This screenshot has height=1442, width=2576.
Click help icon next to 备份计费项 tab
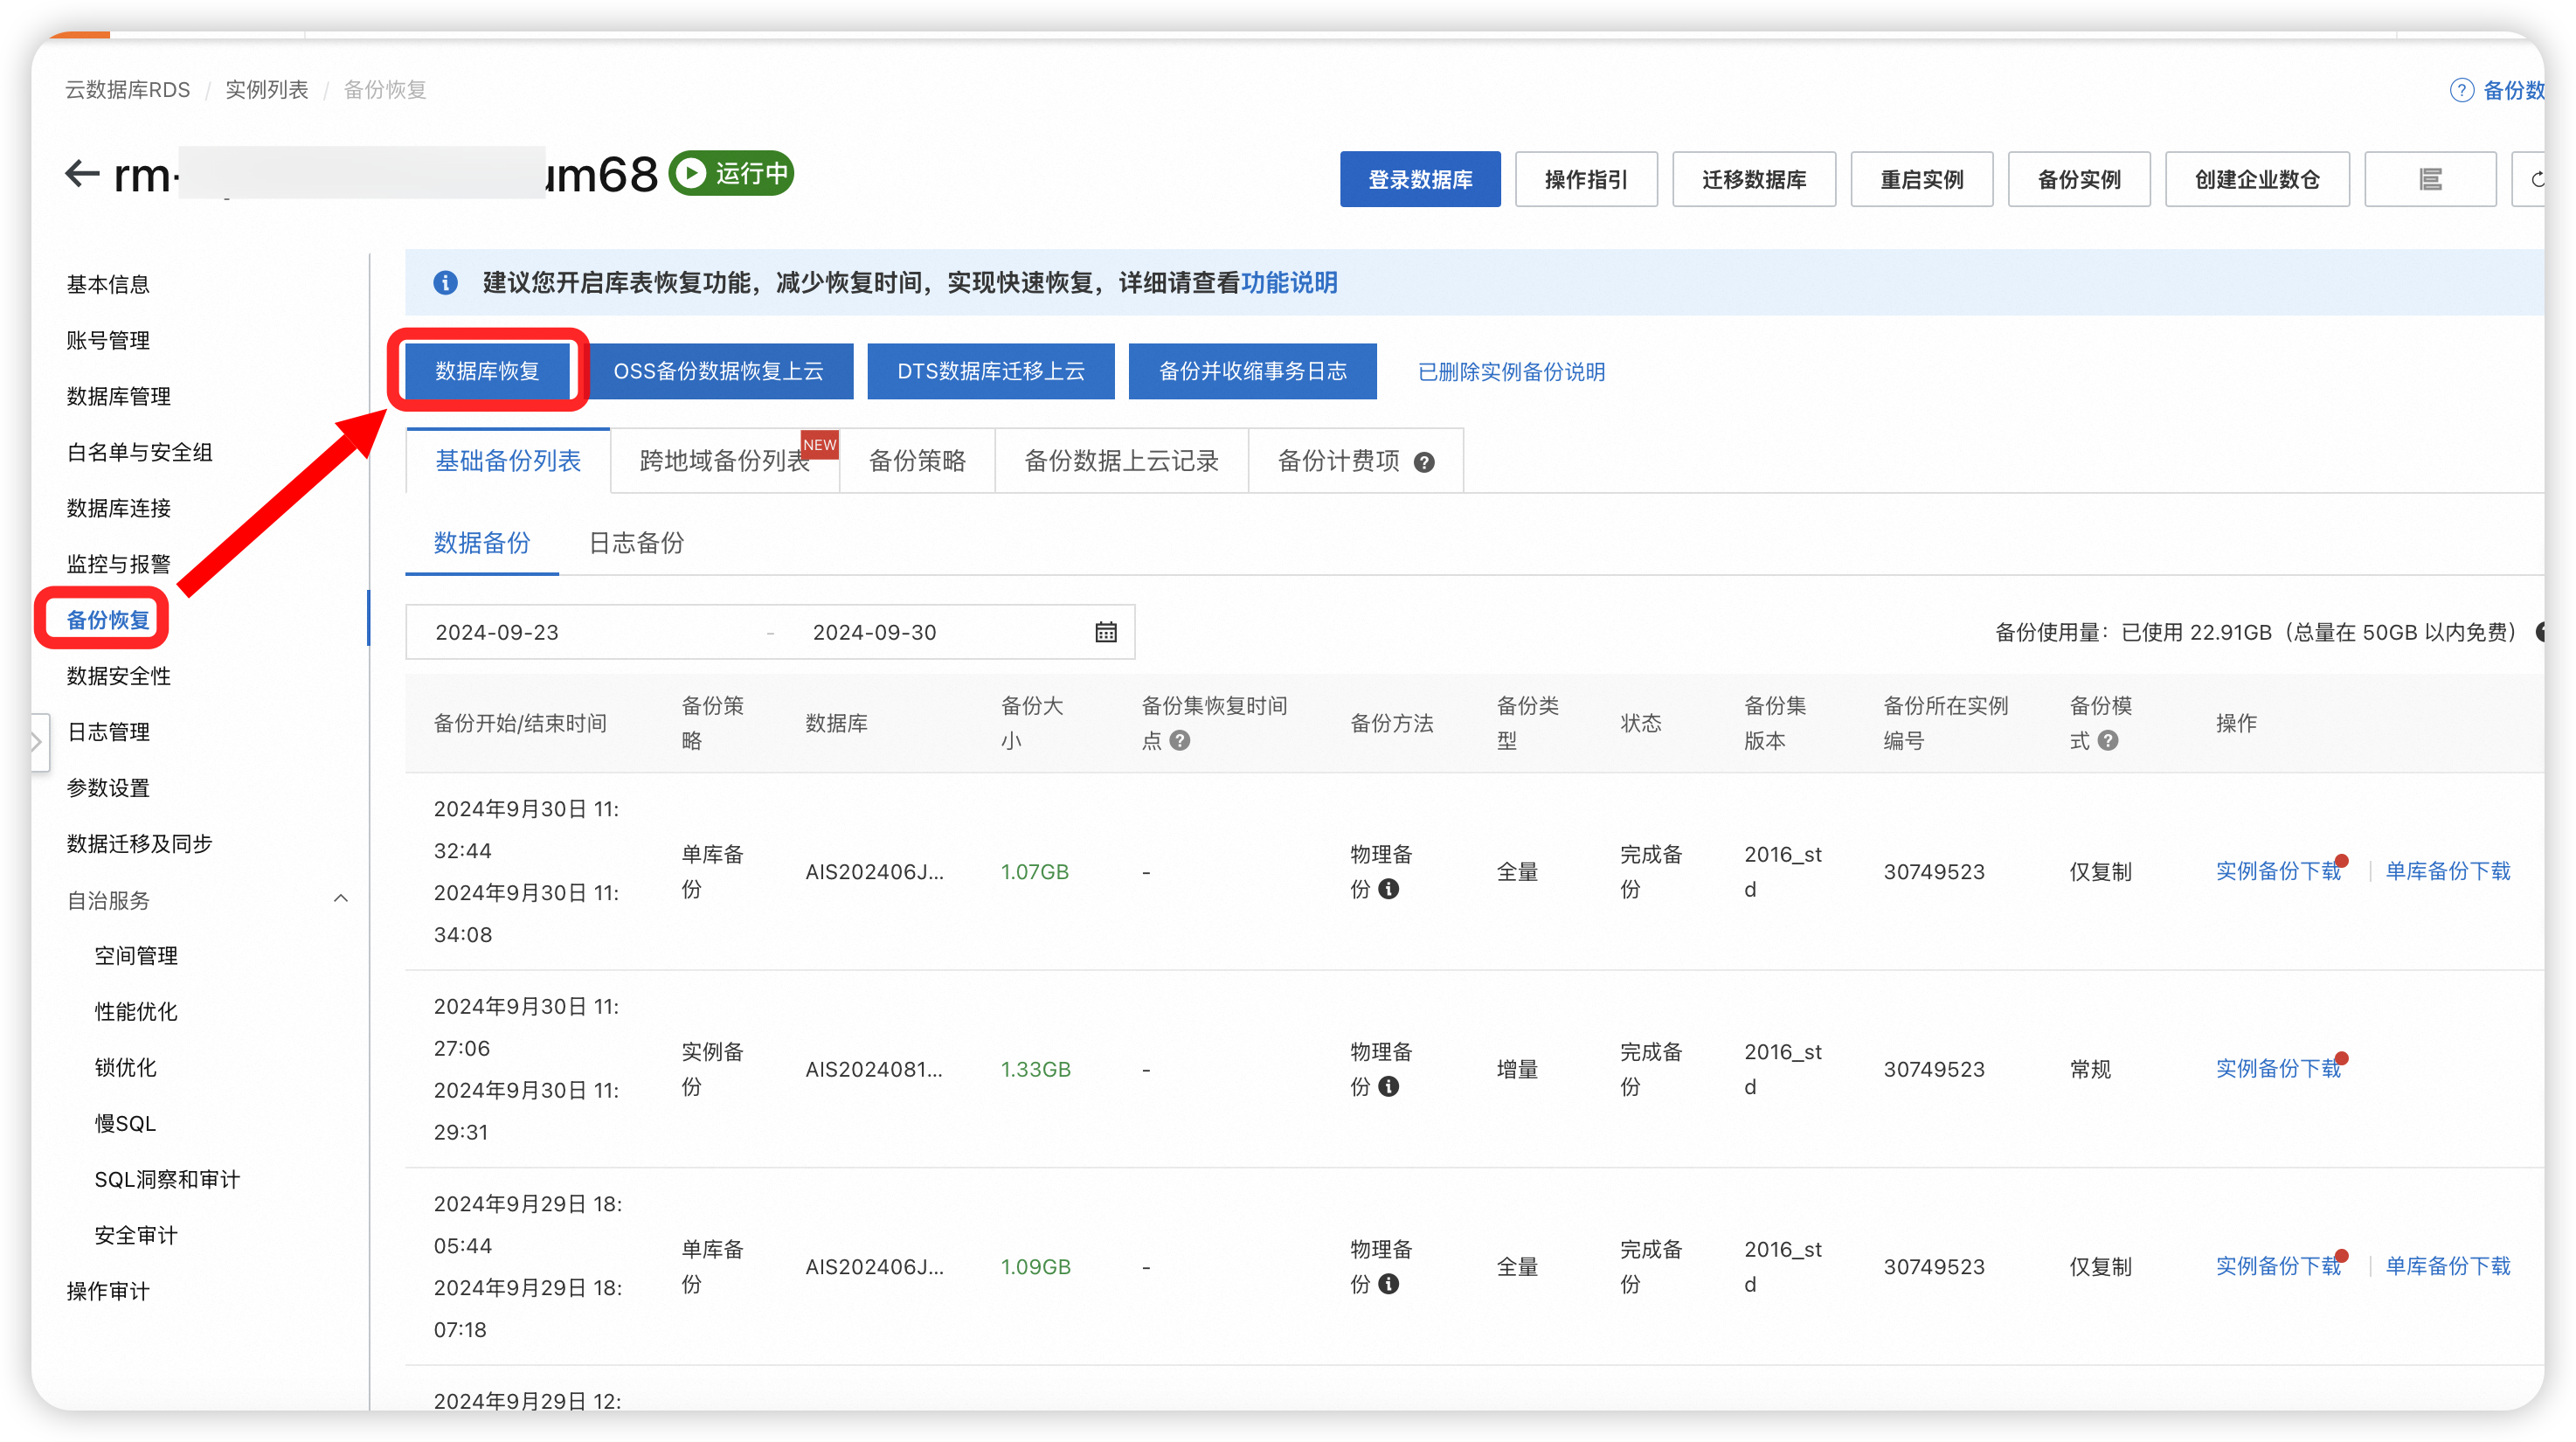click(x=1424, y=462)
